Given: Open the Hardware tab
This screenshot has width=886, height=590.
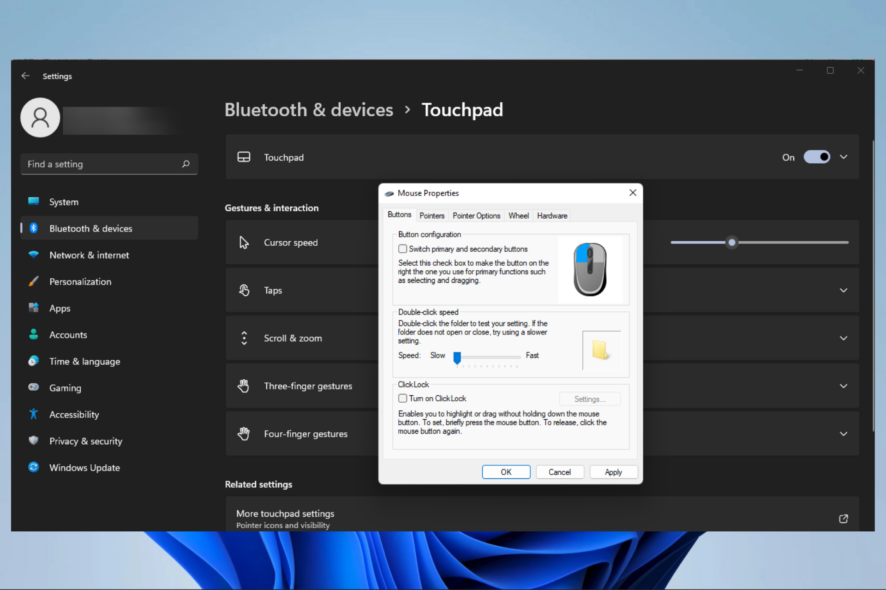Looking at the screenshot, I should tap(552, 216).
